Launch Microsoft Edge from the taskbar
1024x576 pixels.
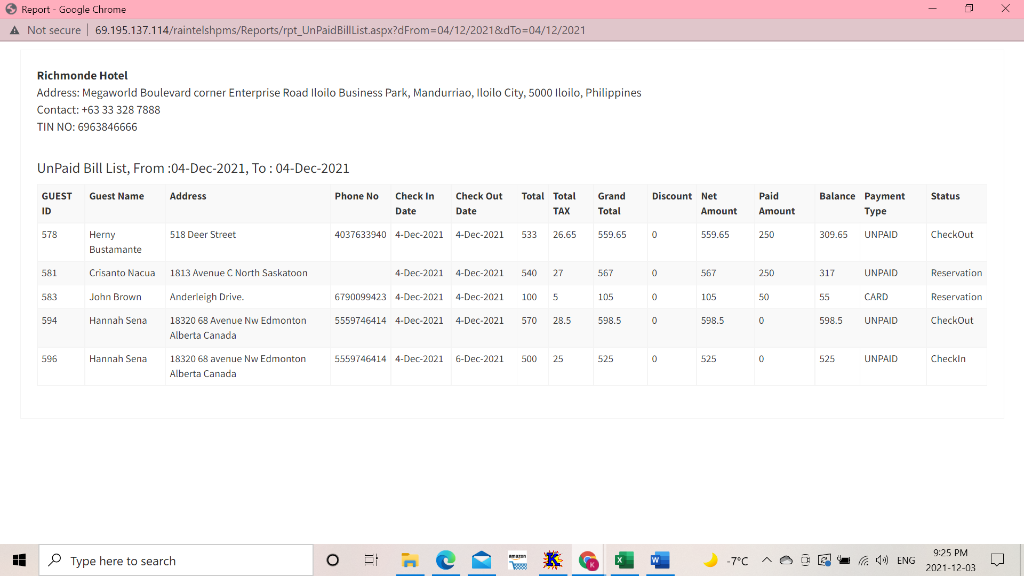(446, 560)
